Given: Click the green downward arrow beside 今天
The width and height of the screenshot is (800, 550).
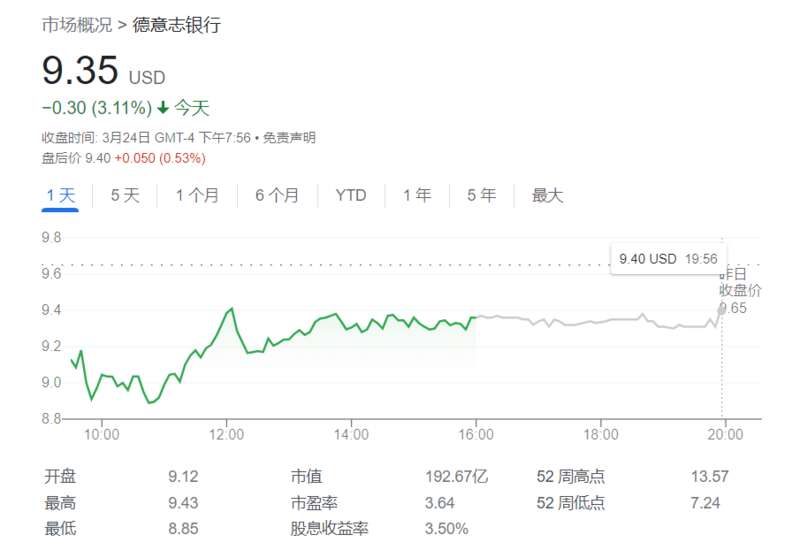Looking at the screenshot, I should 163,108.
